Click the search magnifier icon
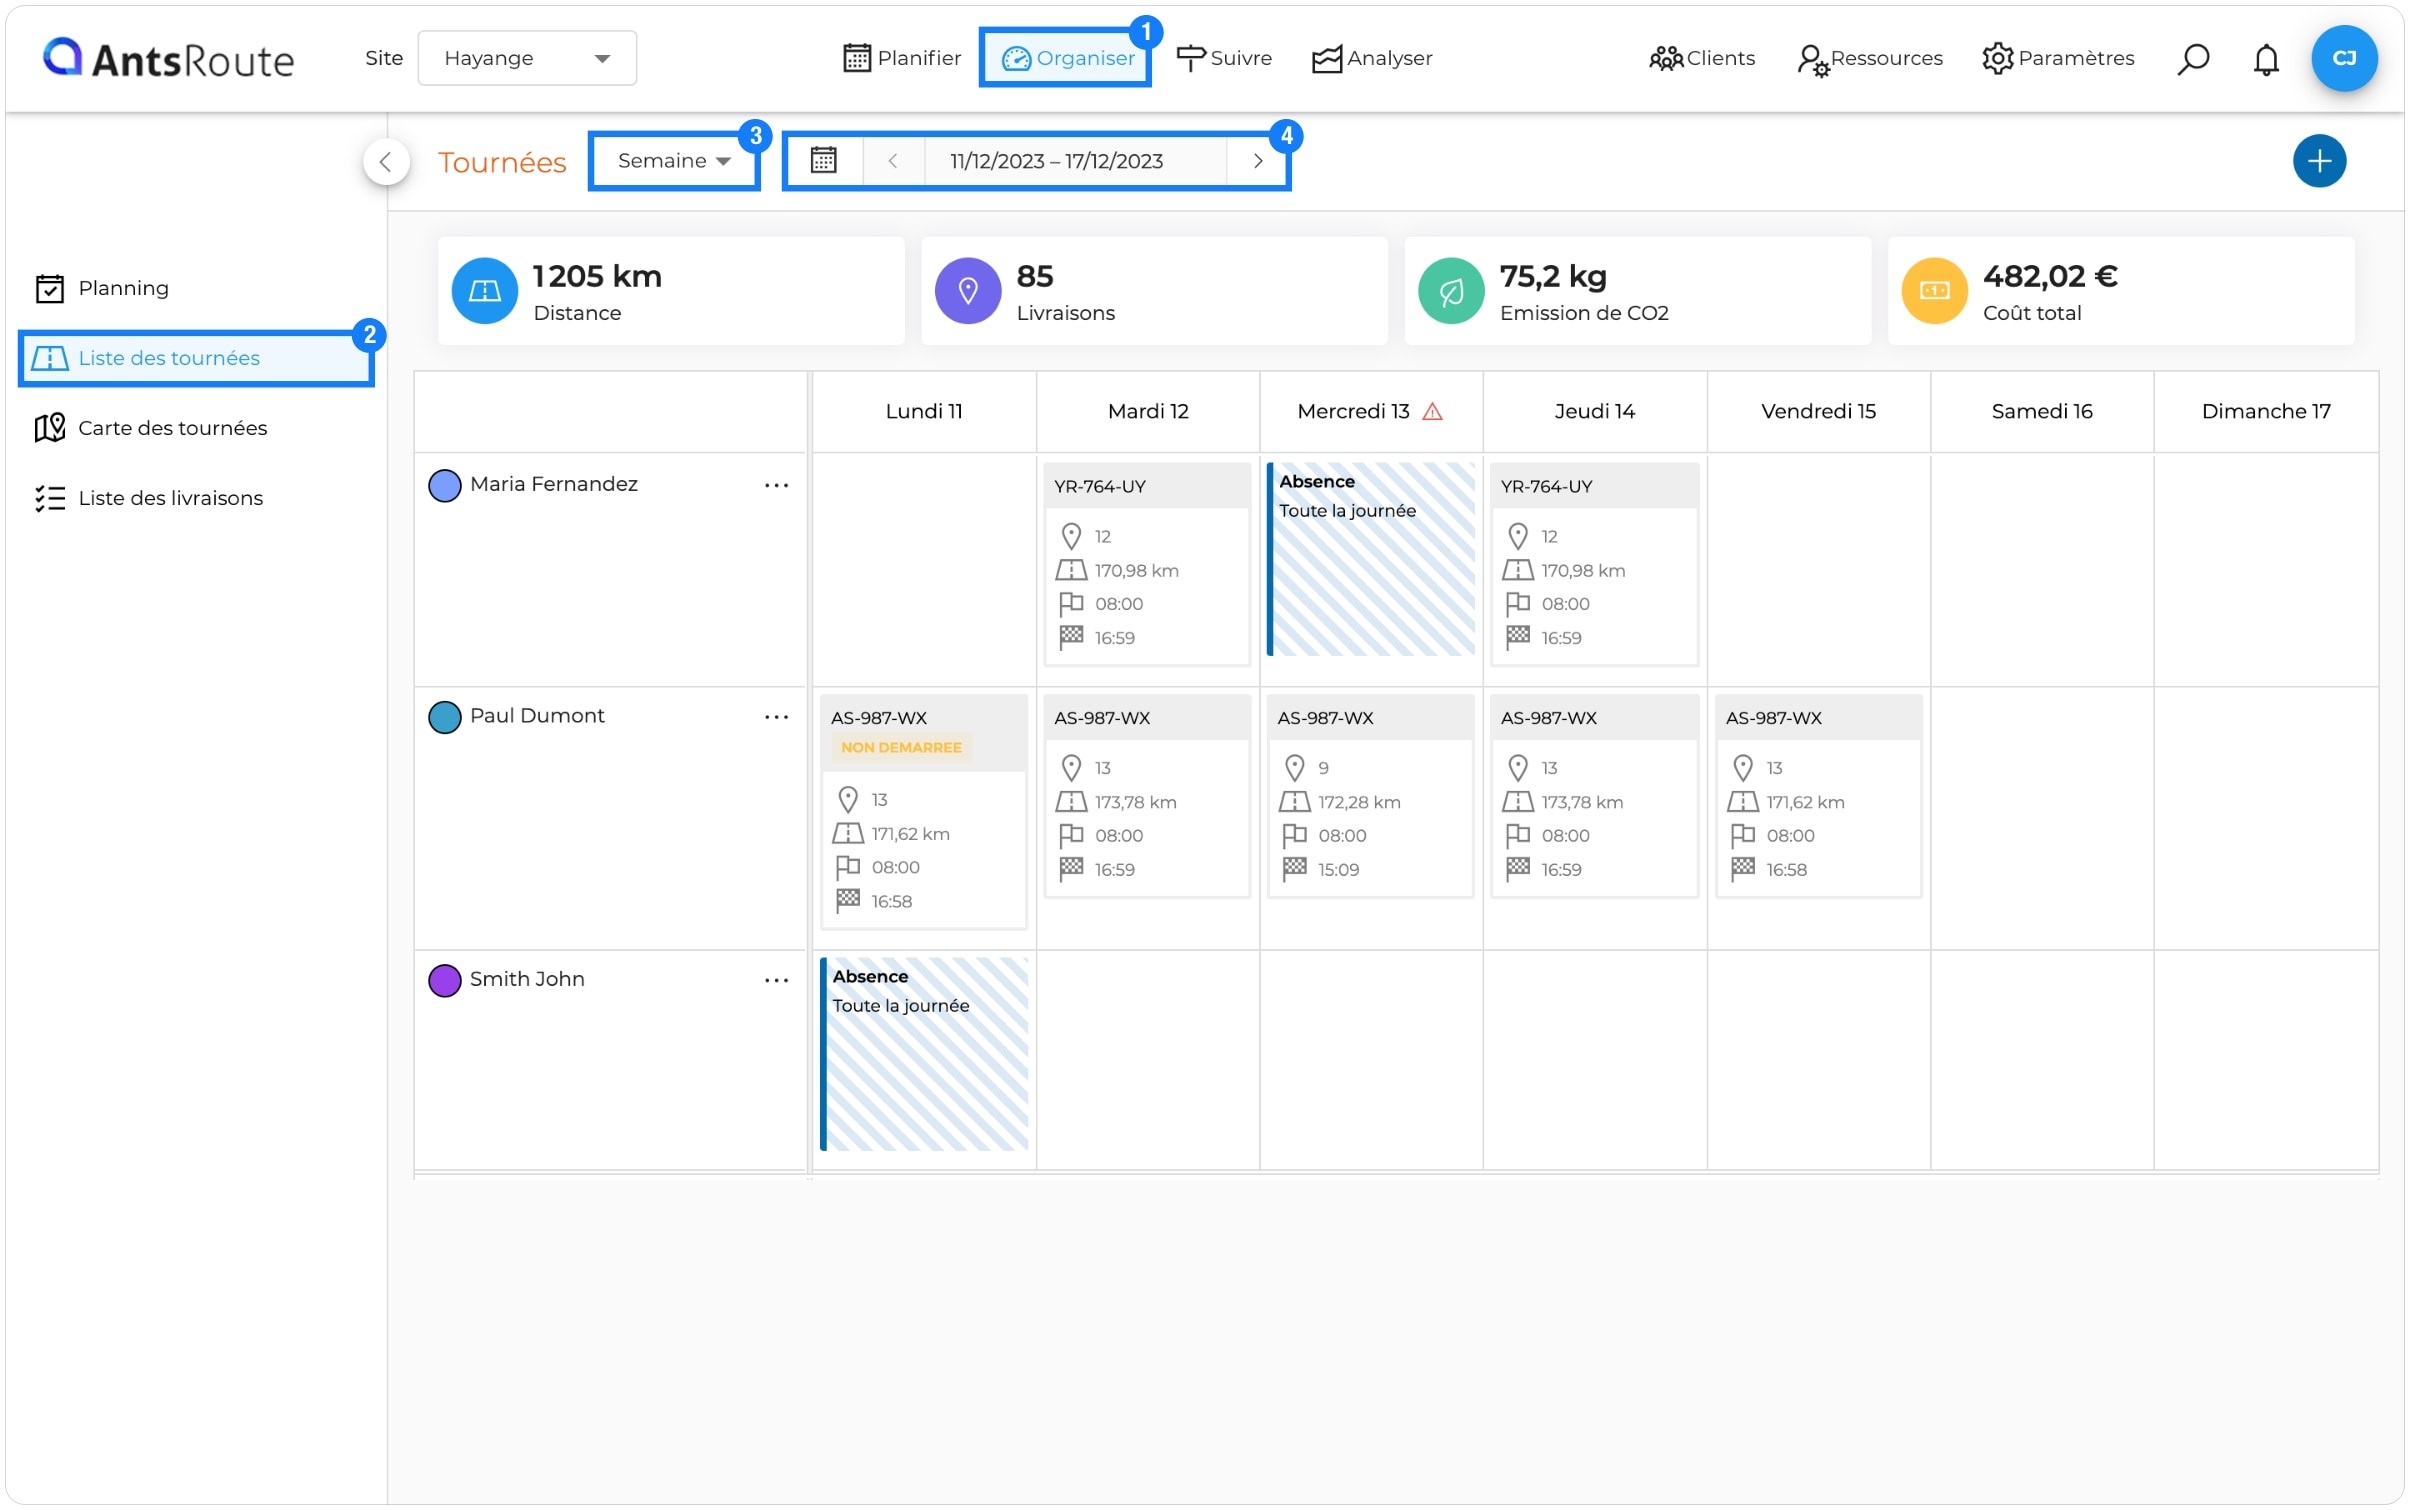The width and height of the screenshot is (2410, 1510). [x=2192, y=59]
